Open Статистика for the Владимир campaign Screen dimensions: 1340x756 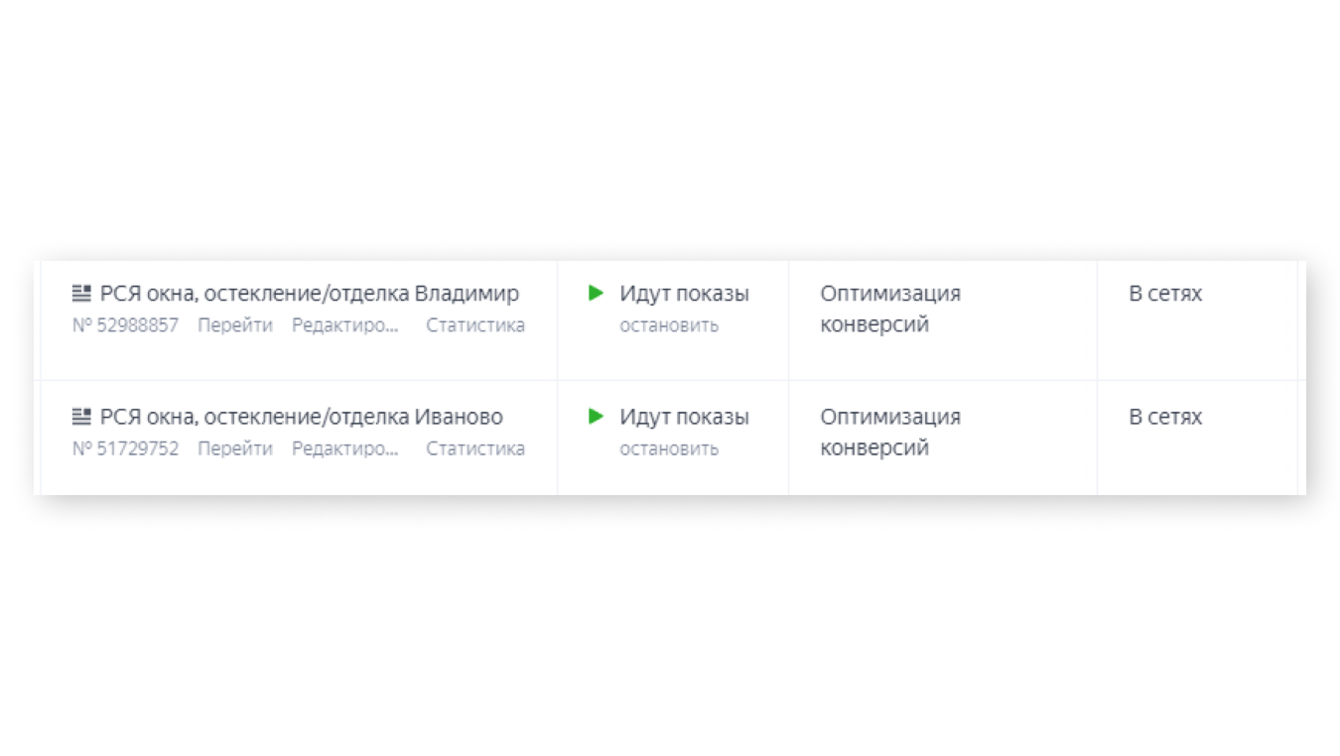[x=475, y=325]
